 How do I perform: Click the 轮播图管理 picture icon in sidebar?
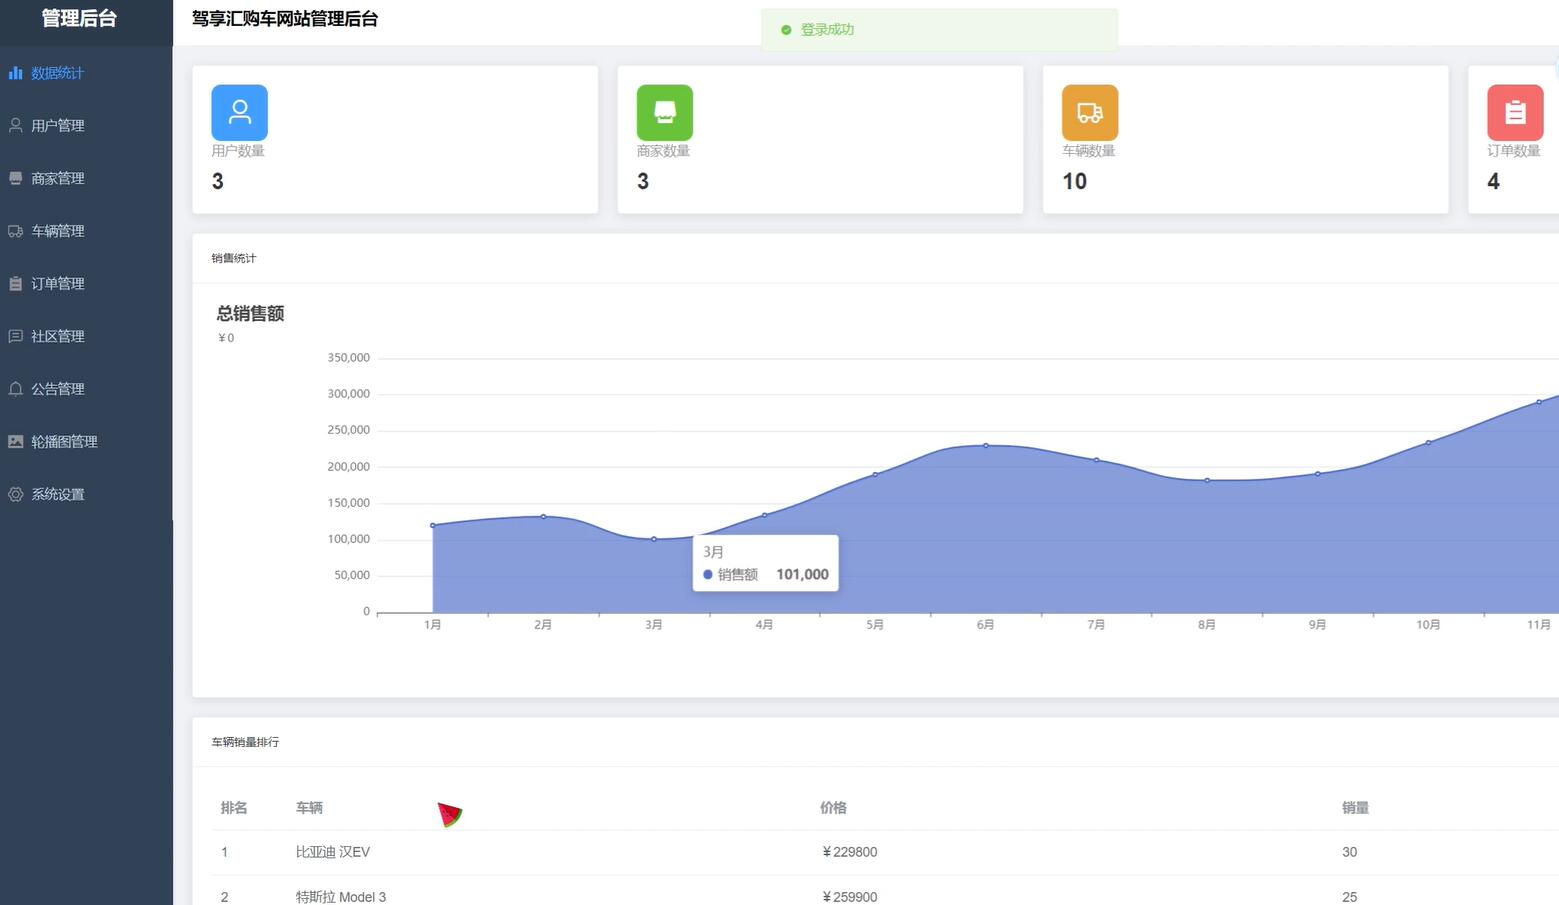[x=15, y=441]
